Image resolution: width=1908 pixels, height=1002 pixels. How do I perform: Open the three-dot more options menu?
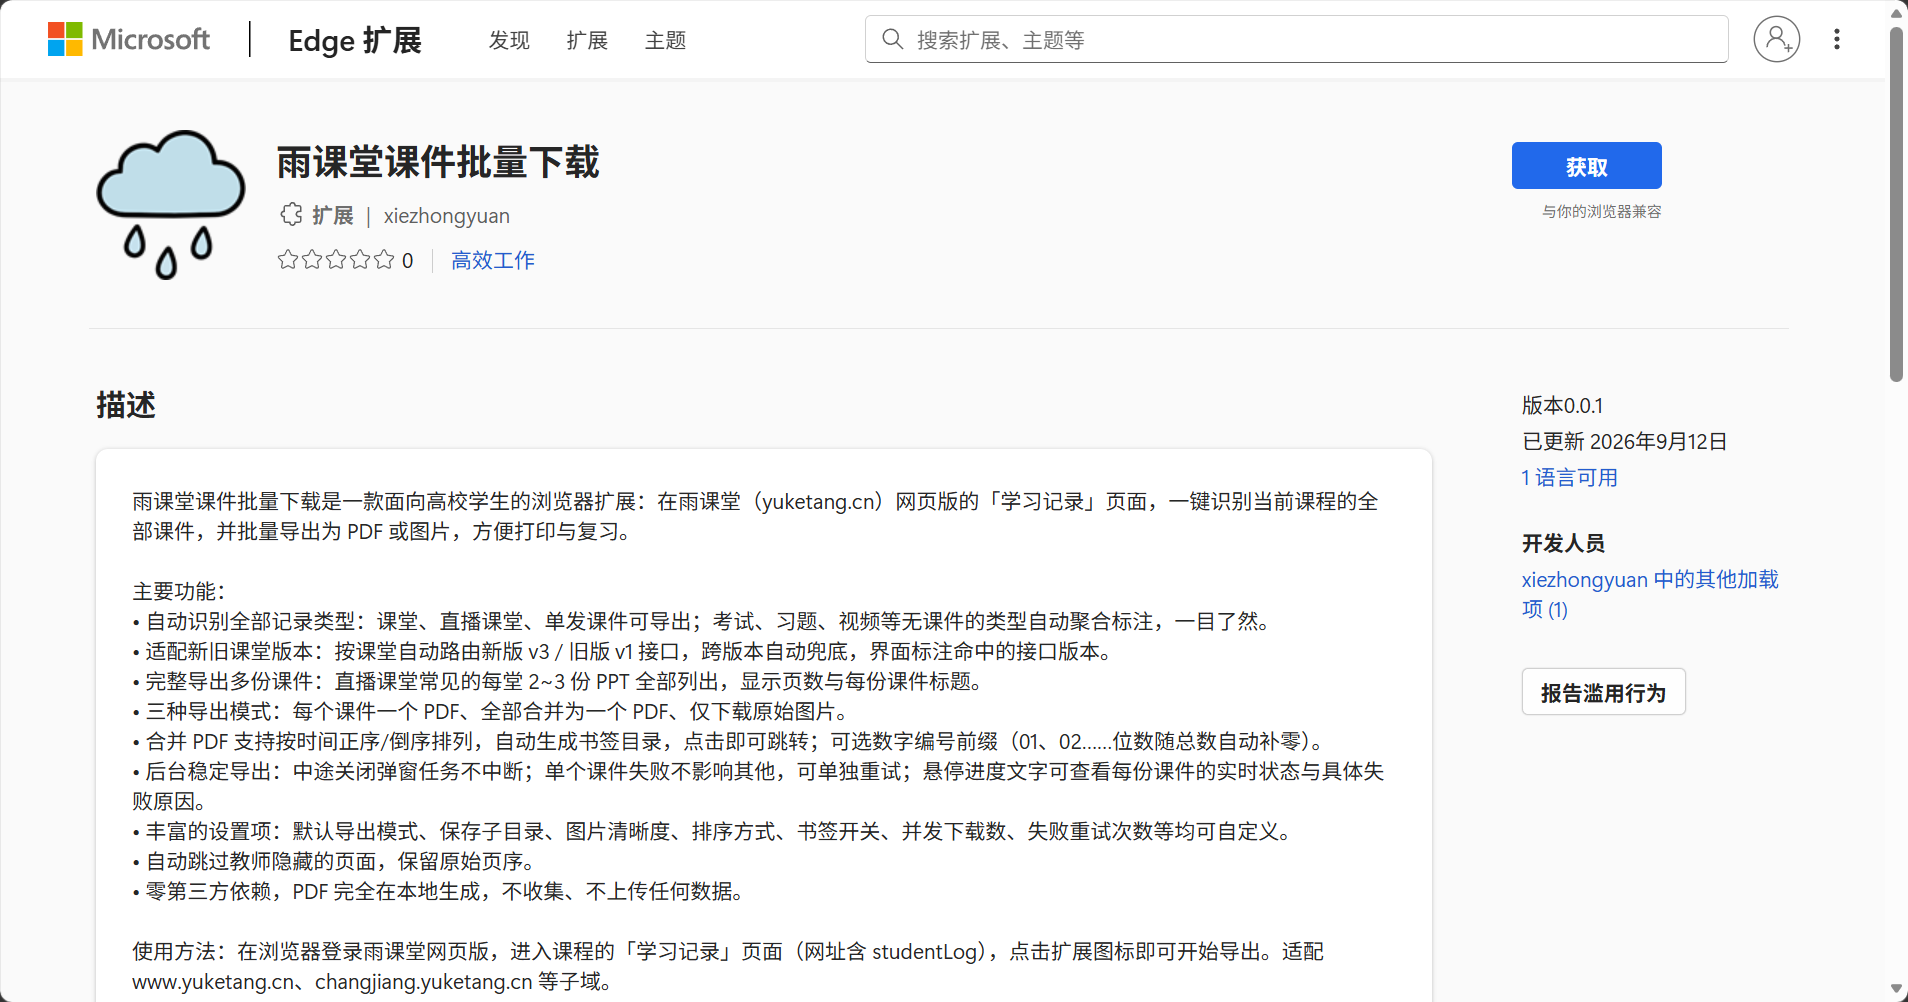(1836, 39)
